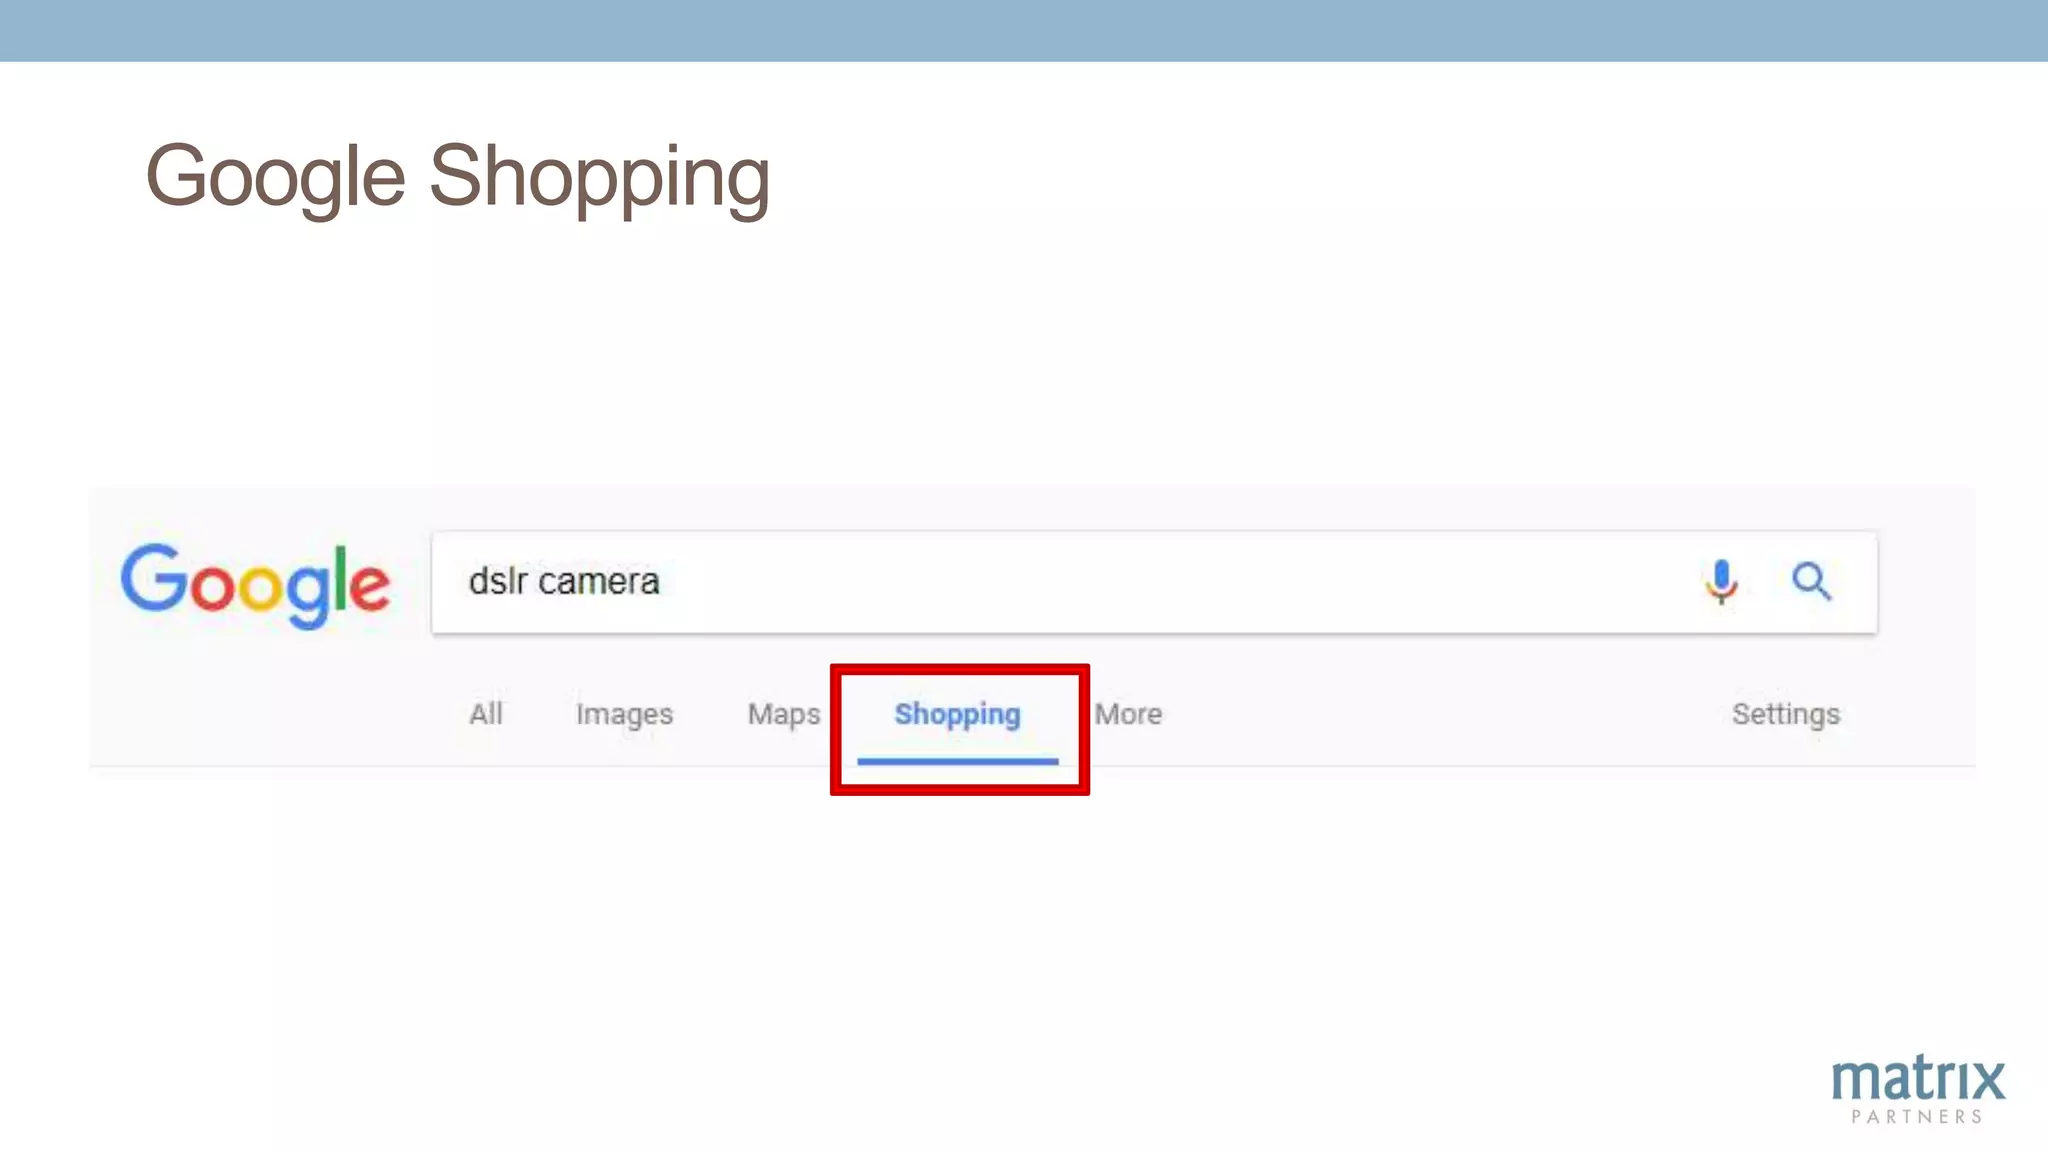Image resolution: width=2048 pixels, height=1152 pixels.
Task: Open the More menu
Action: point(1128,714)
